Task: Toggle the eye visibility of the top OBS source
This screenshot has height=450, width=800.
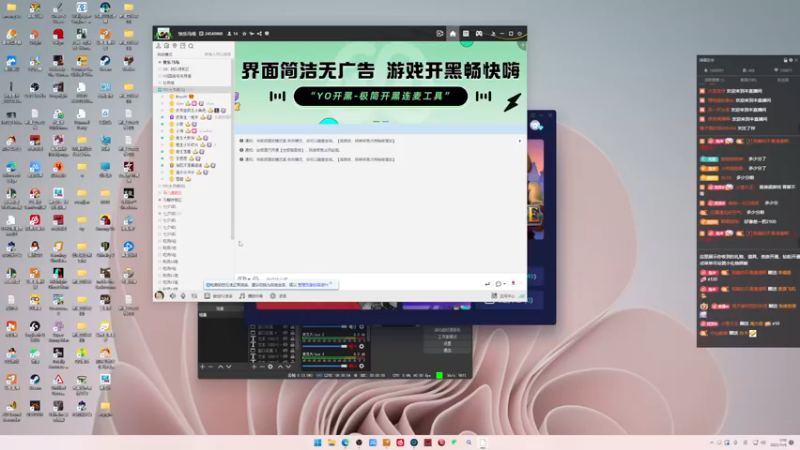Action: coord(285,327)
